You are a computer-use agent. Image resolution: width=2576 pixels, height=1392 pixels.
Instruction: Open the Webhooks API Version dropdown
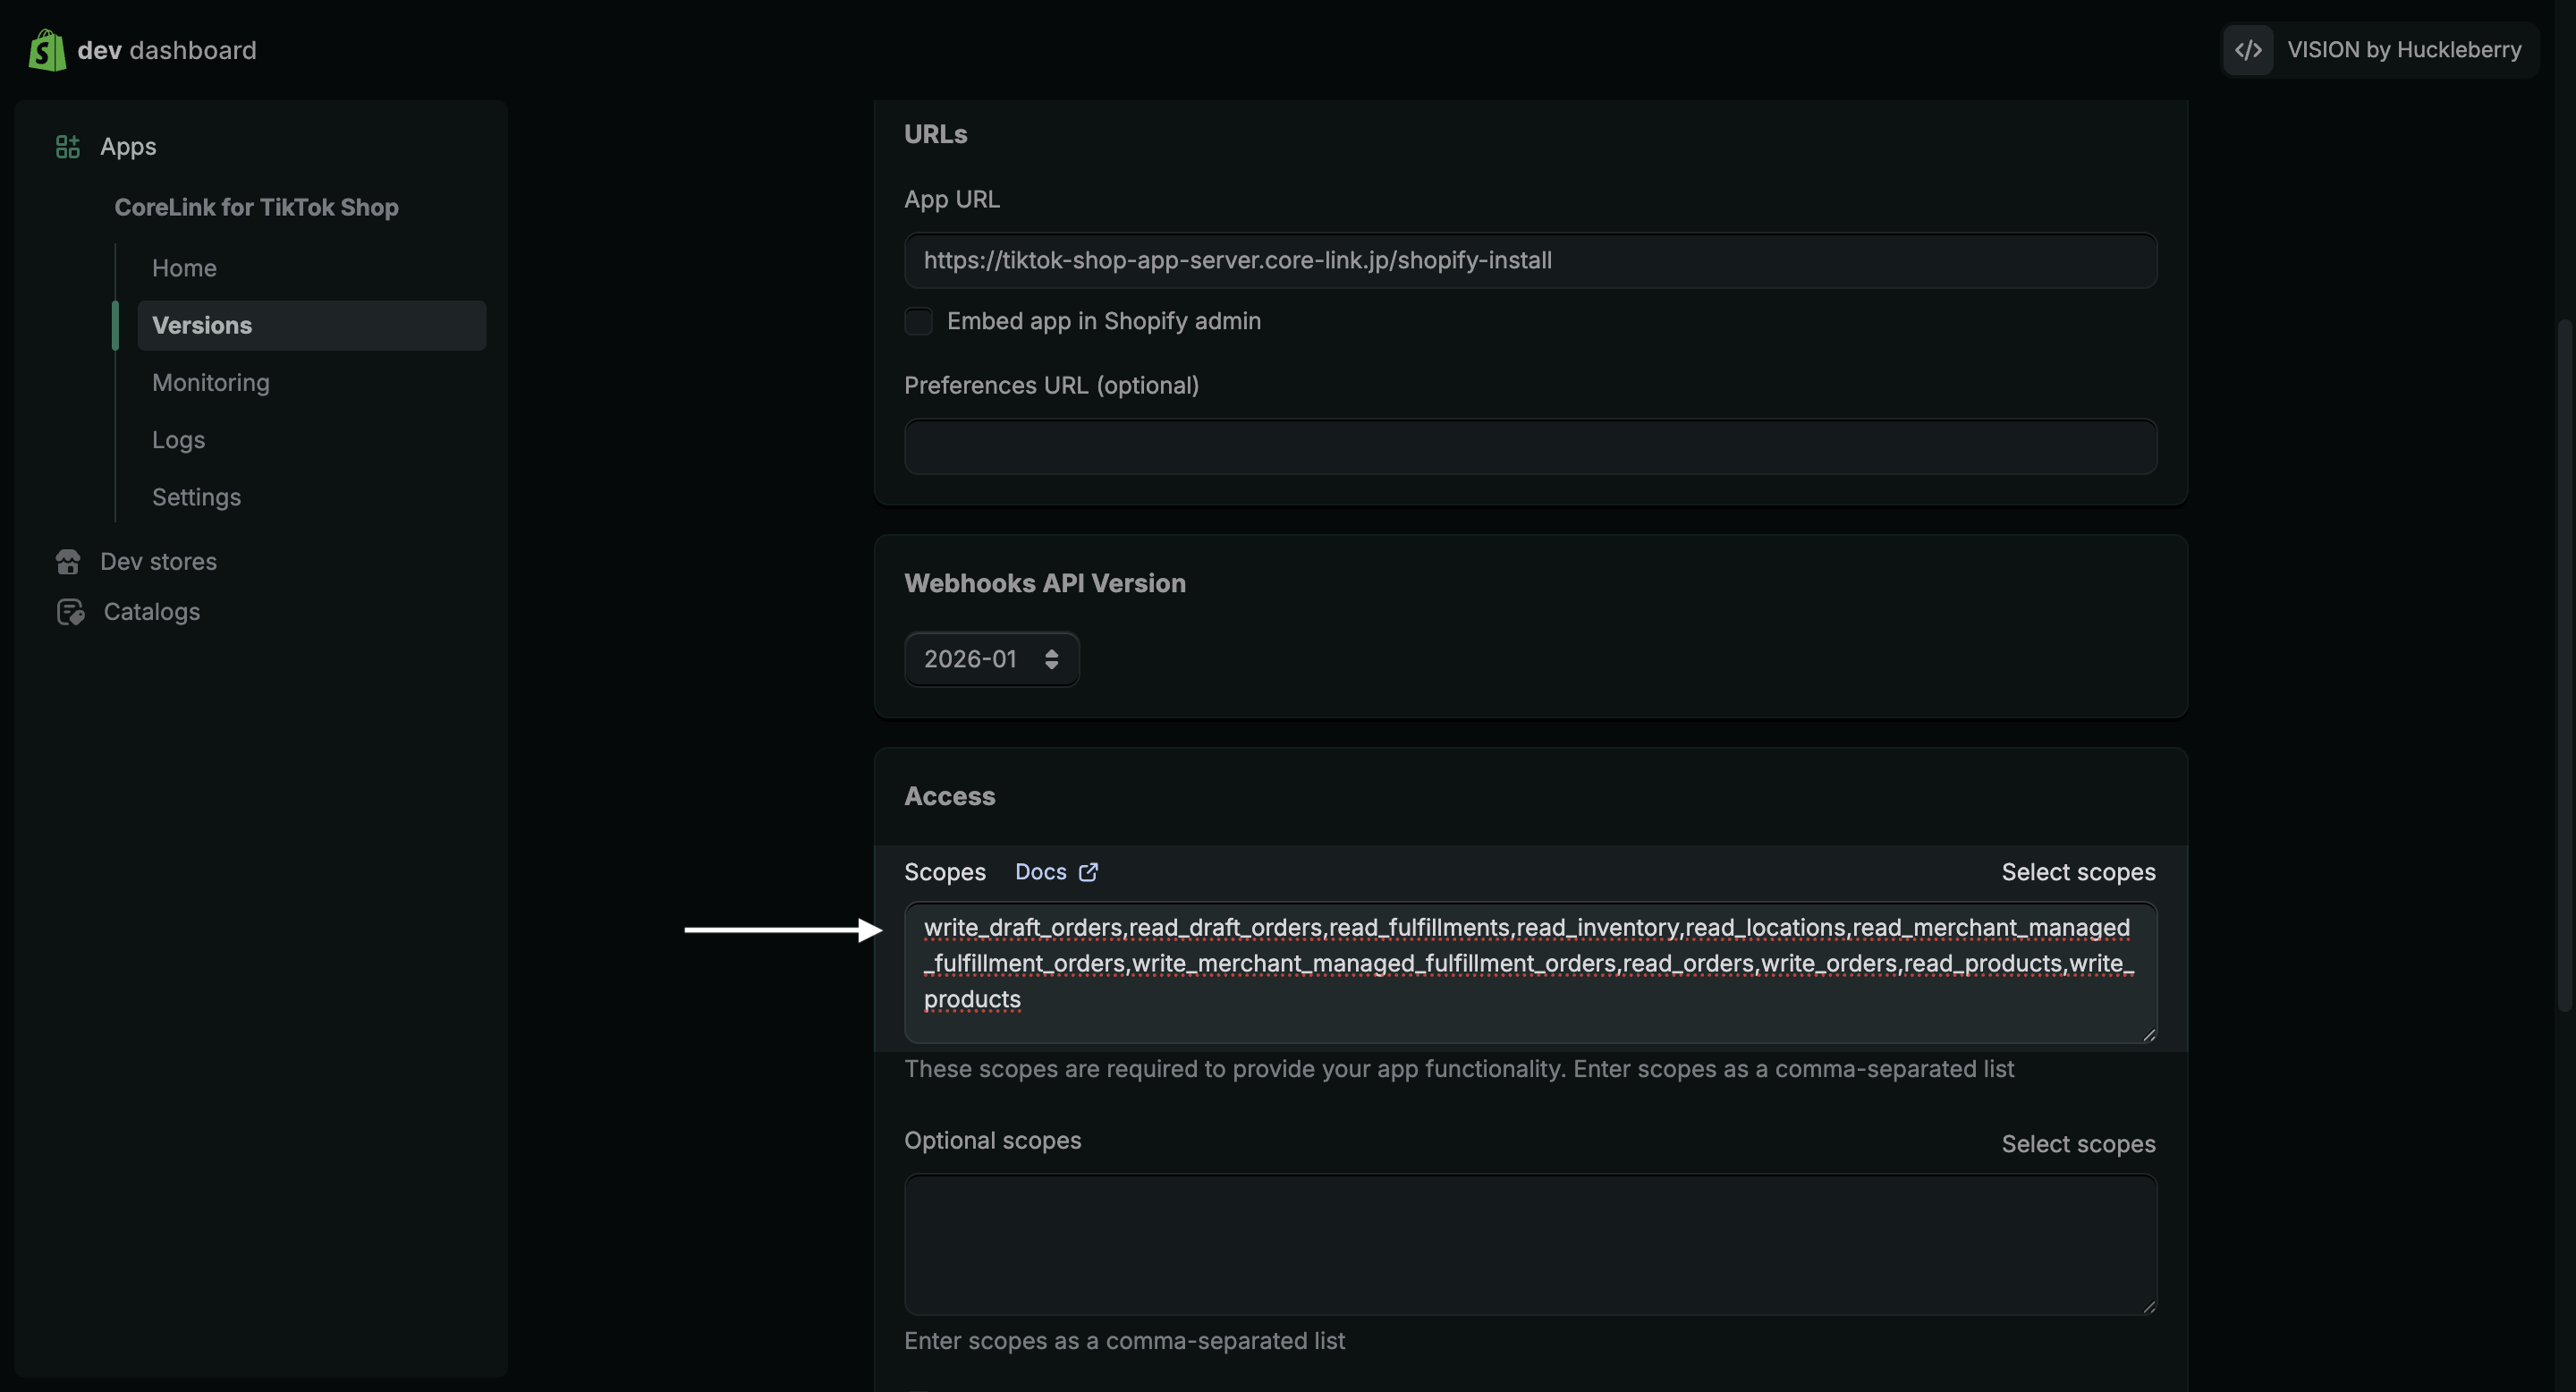[990, 659]
